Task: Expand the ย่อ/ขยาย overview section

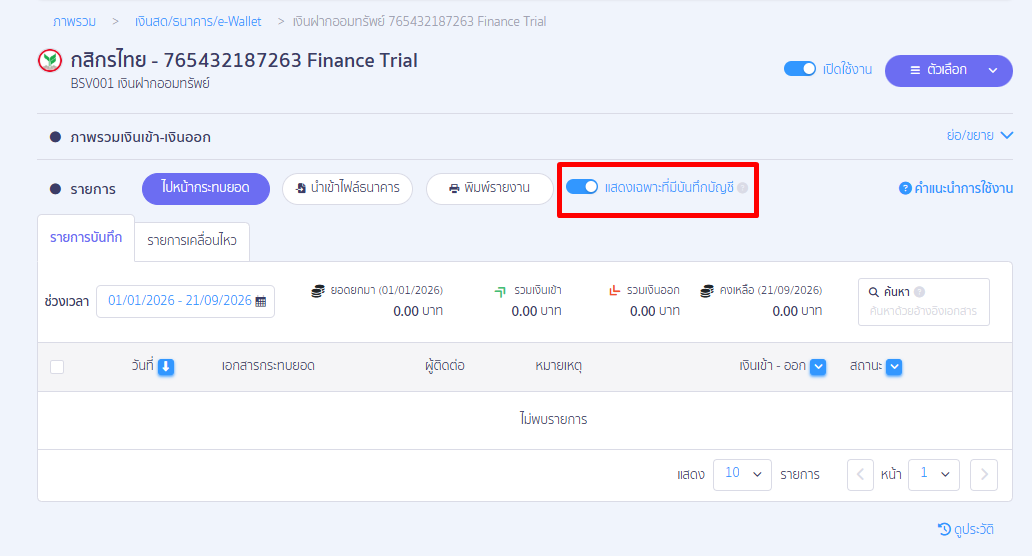Action: (x=979, y=136)
